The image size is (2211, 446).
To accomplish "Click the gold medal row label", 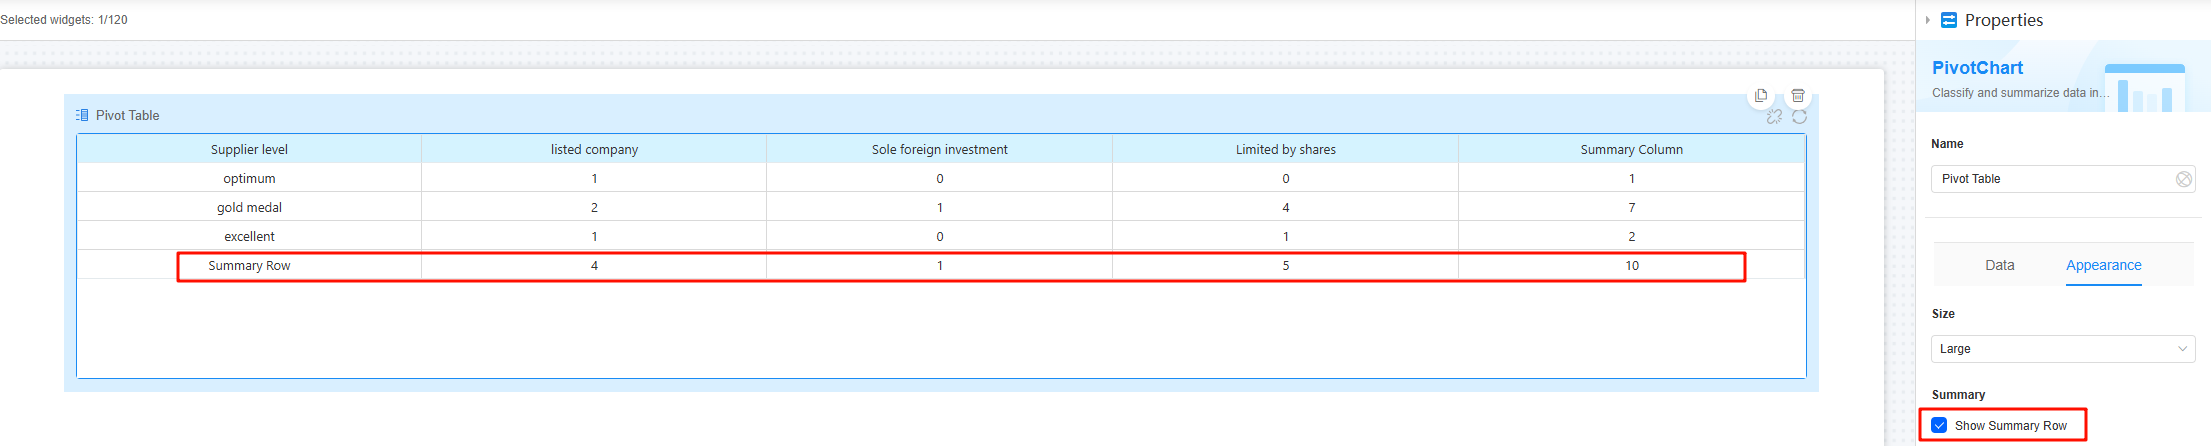I will click(x=249, y=207).
